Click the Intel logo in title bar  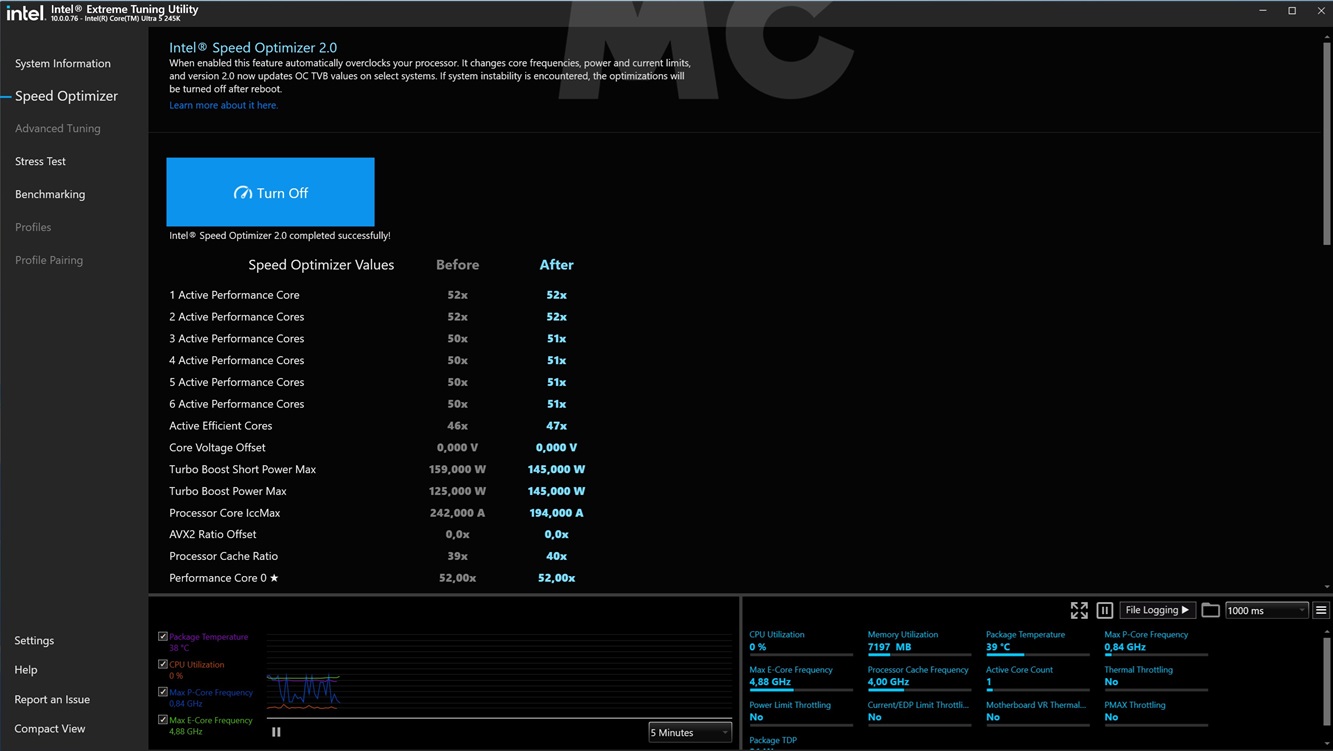[25, 13]
